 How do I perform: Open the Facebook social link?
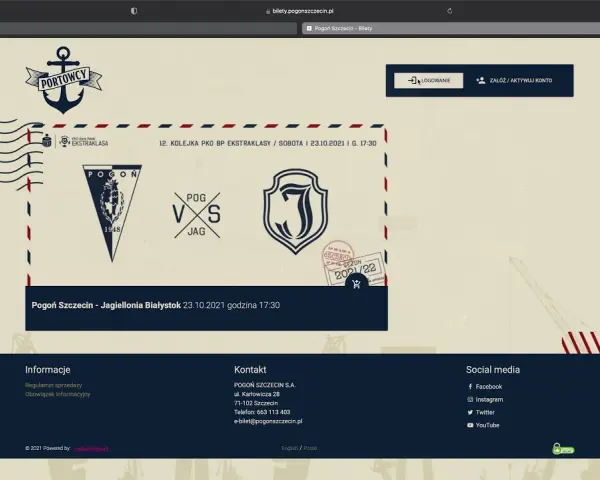click(485, 387)
